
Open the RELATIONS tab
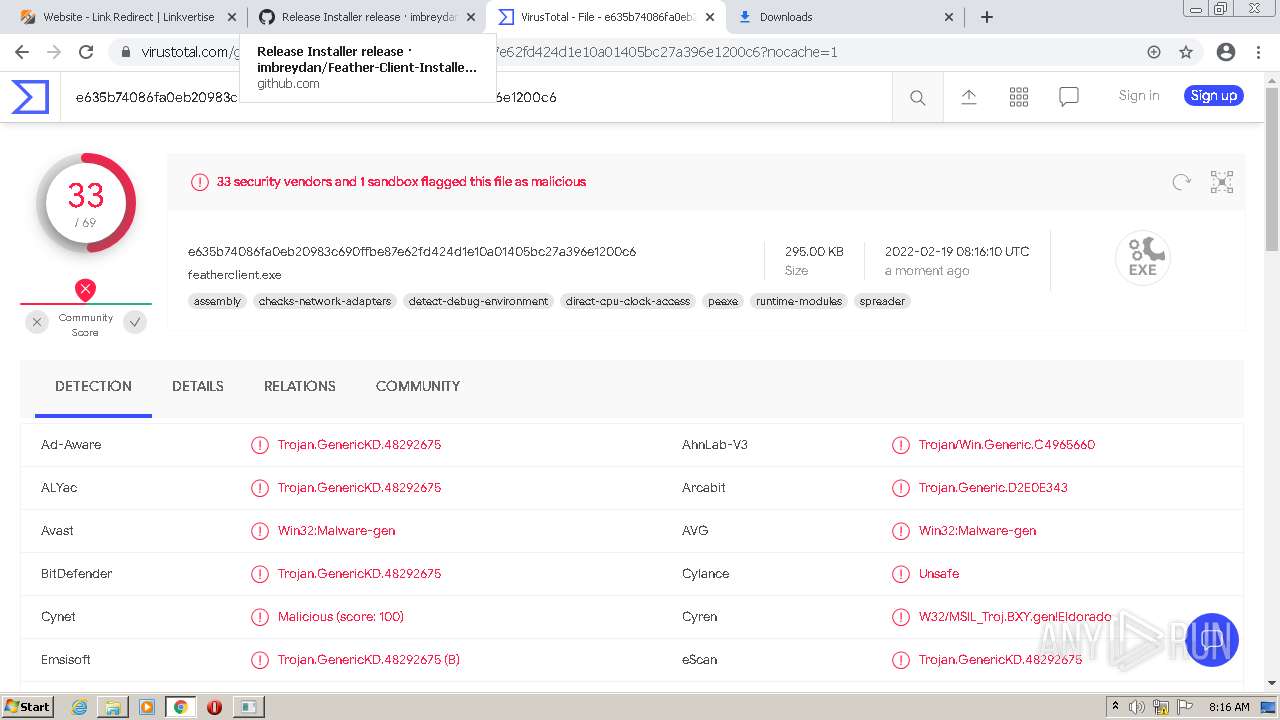click(x=300, y=386)
